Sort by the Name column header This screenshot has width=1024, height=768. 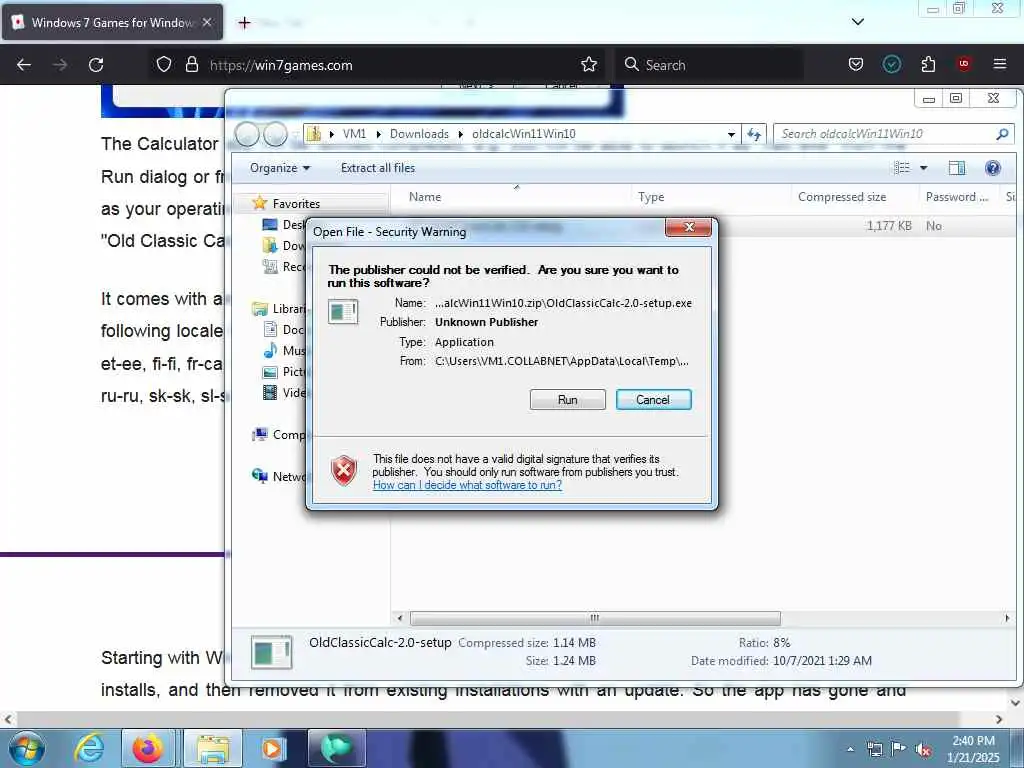pos(424,197)
